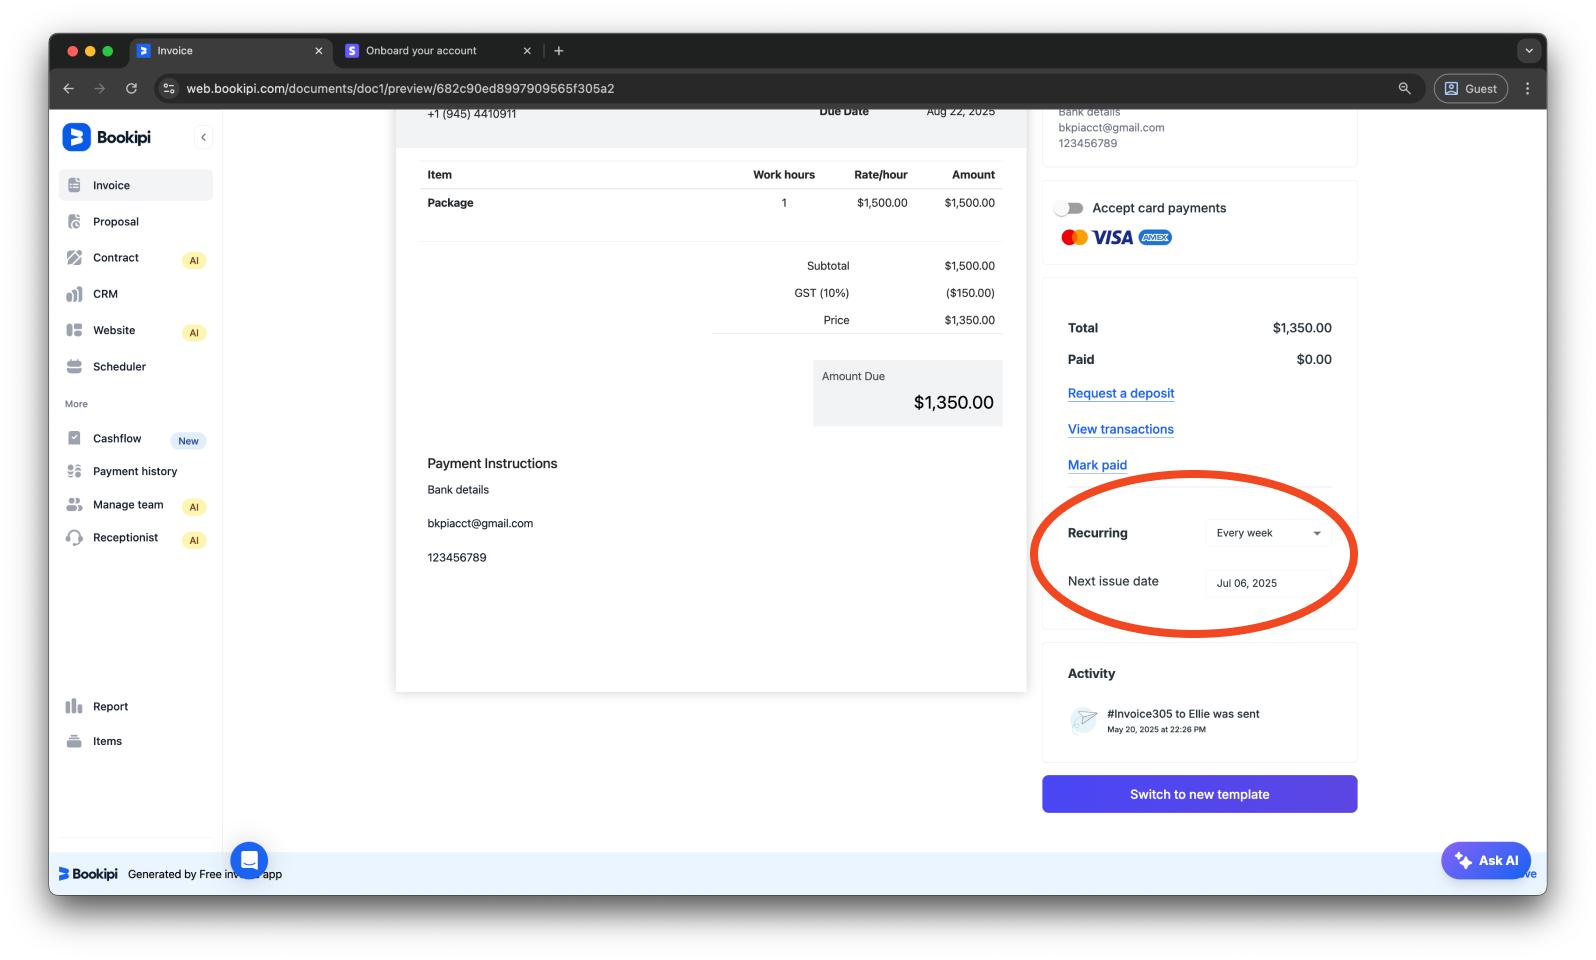1596x960 pixels.
Task: Open the chat support bubble icon
Action: pos(249,860)
